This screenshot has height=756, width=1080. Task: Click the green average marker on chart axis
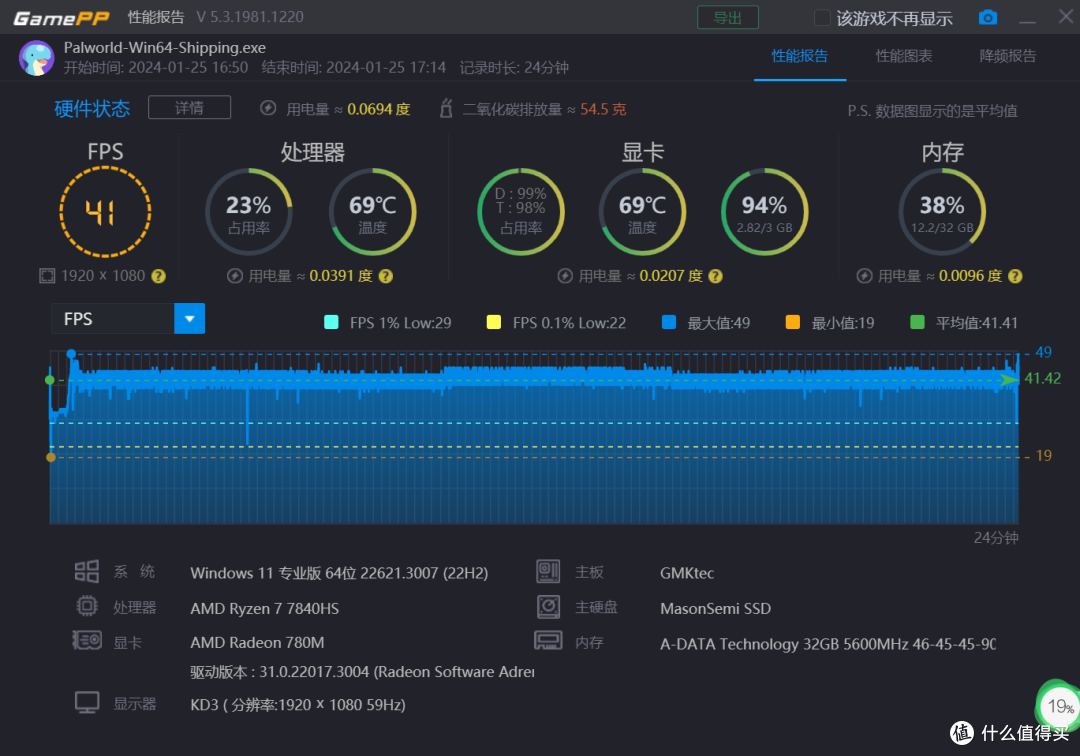(x=50, y=380)
